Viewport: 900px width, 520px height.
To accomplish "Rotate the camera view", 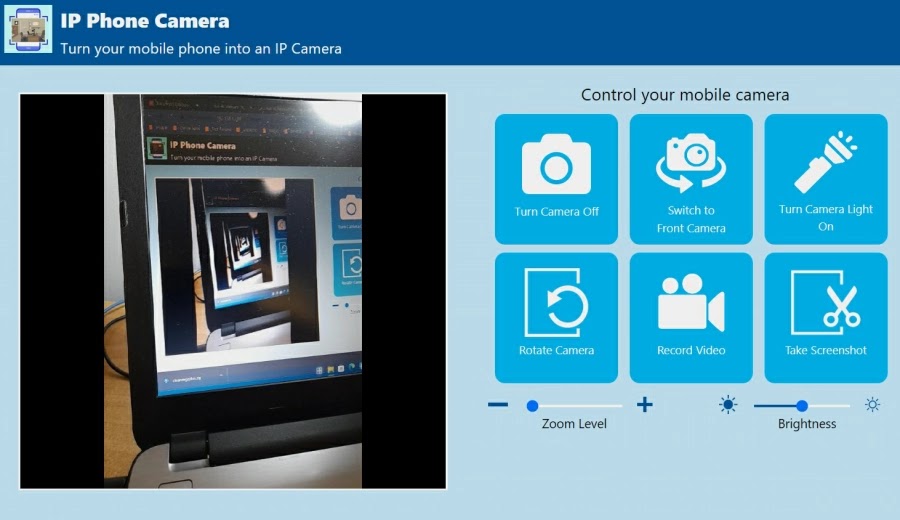I will point(556,317).
